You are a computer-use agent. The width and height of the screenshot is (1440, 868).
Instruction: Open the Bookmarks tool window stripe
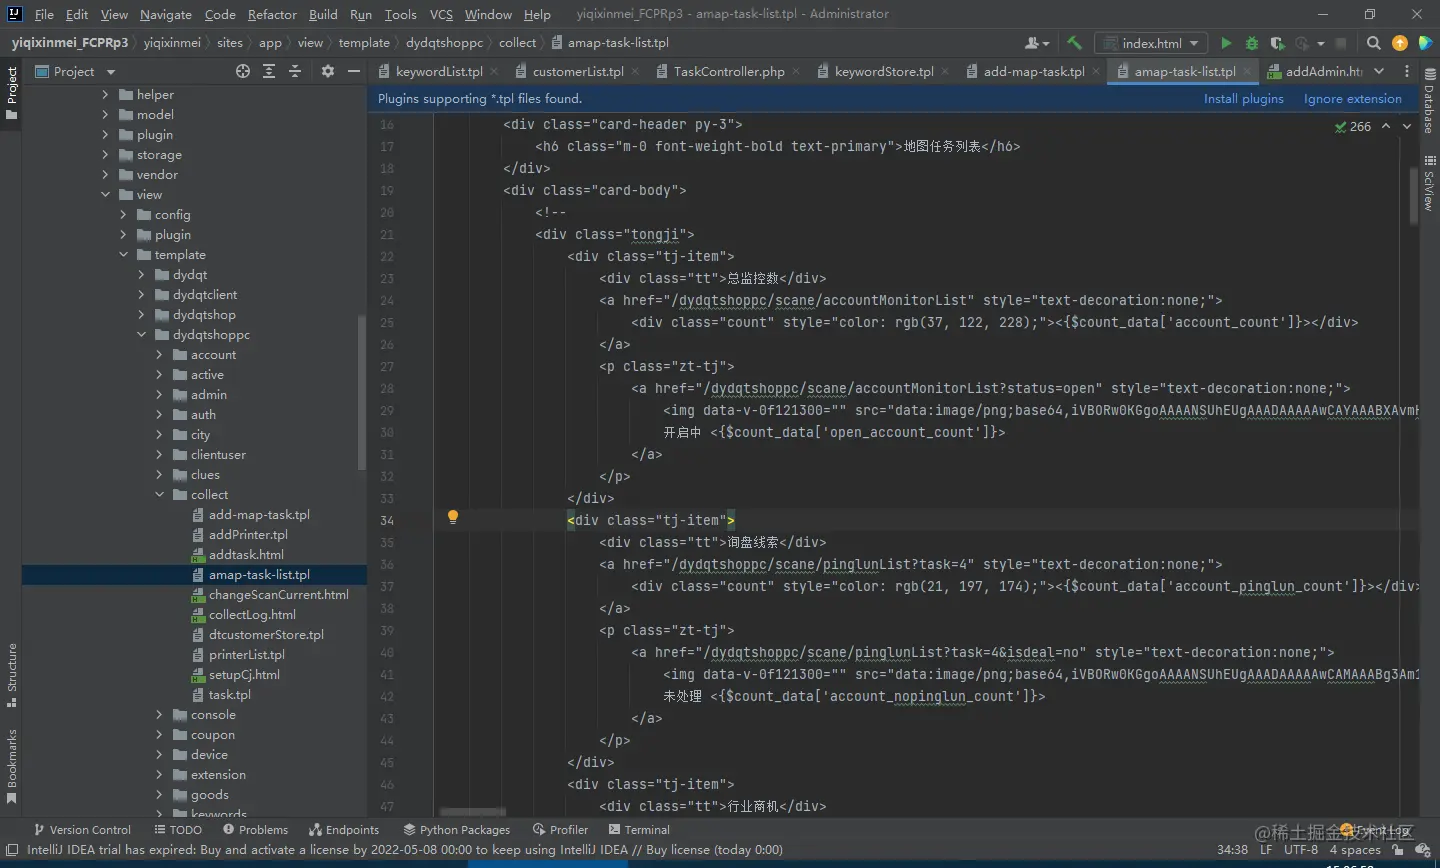tap(12, 767)
